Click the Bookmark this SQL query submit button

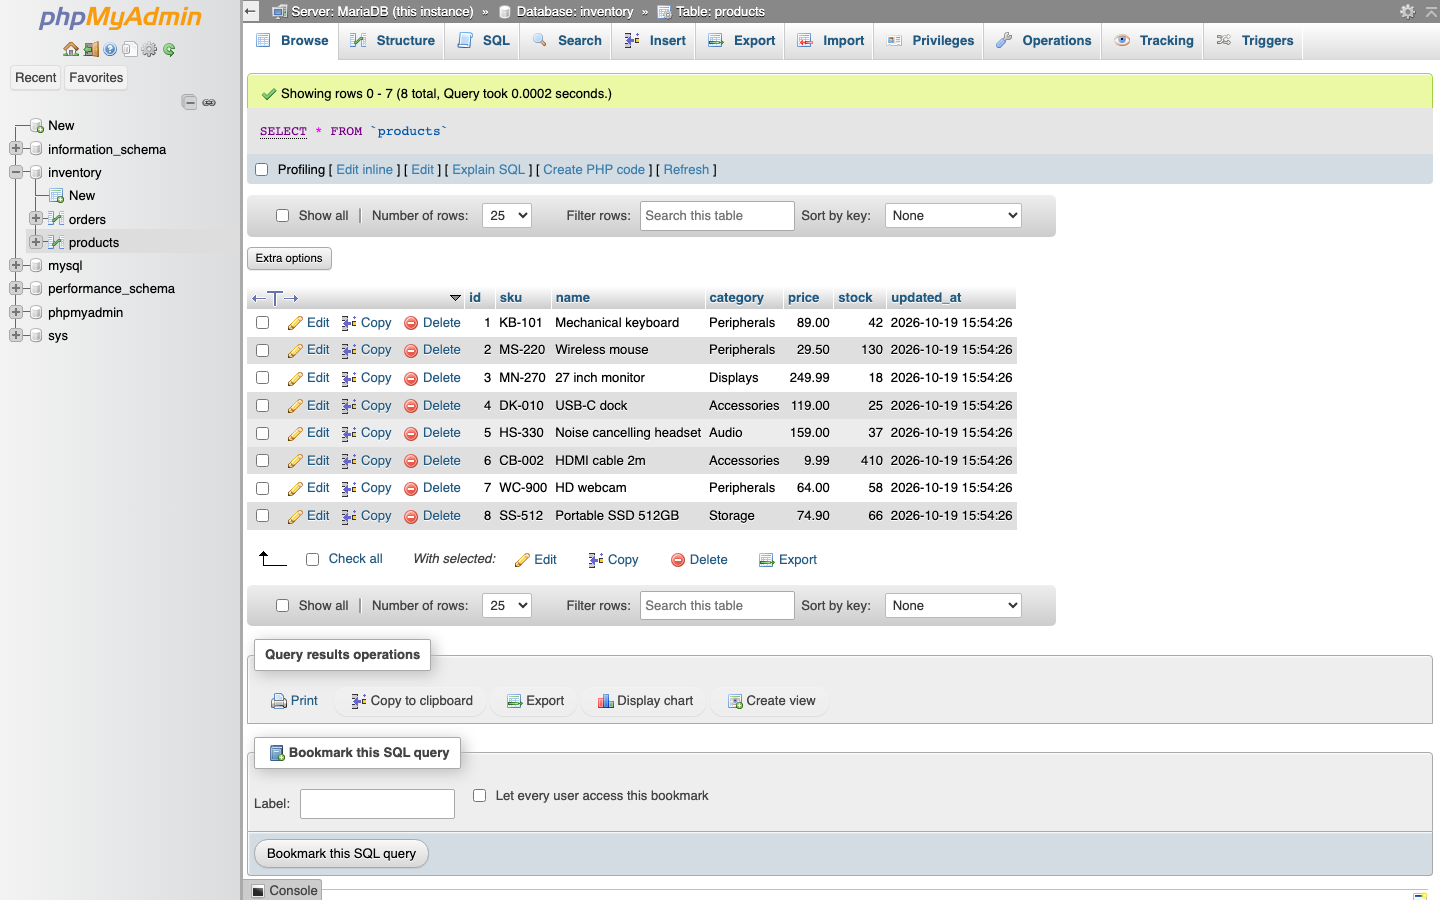point(341,854)
